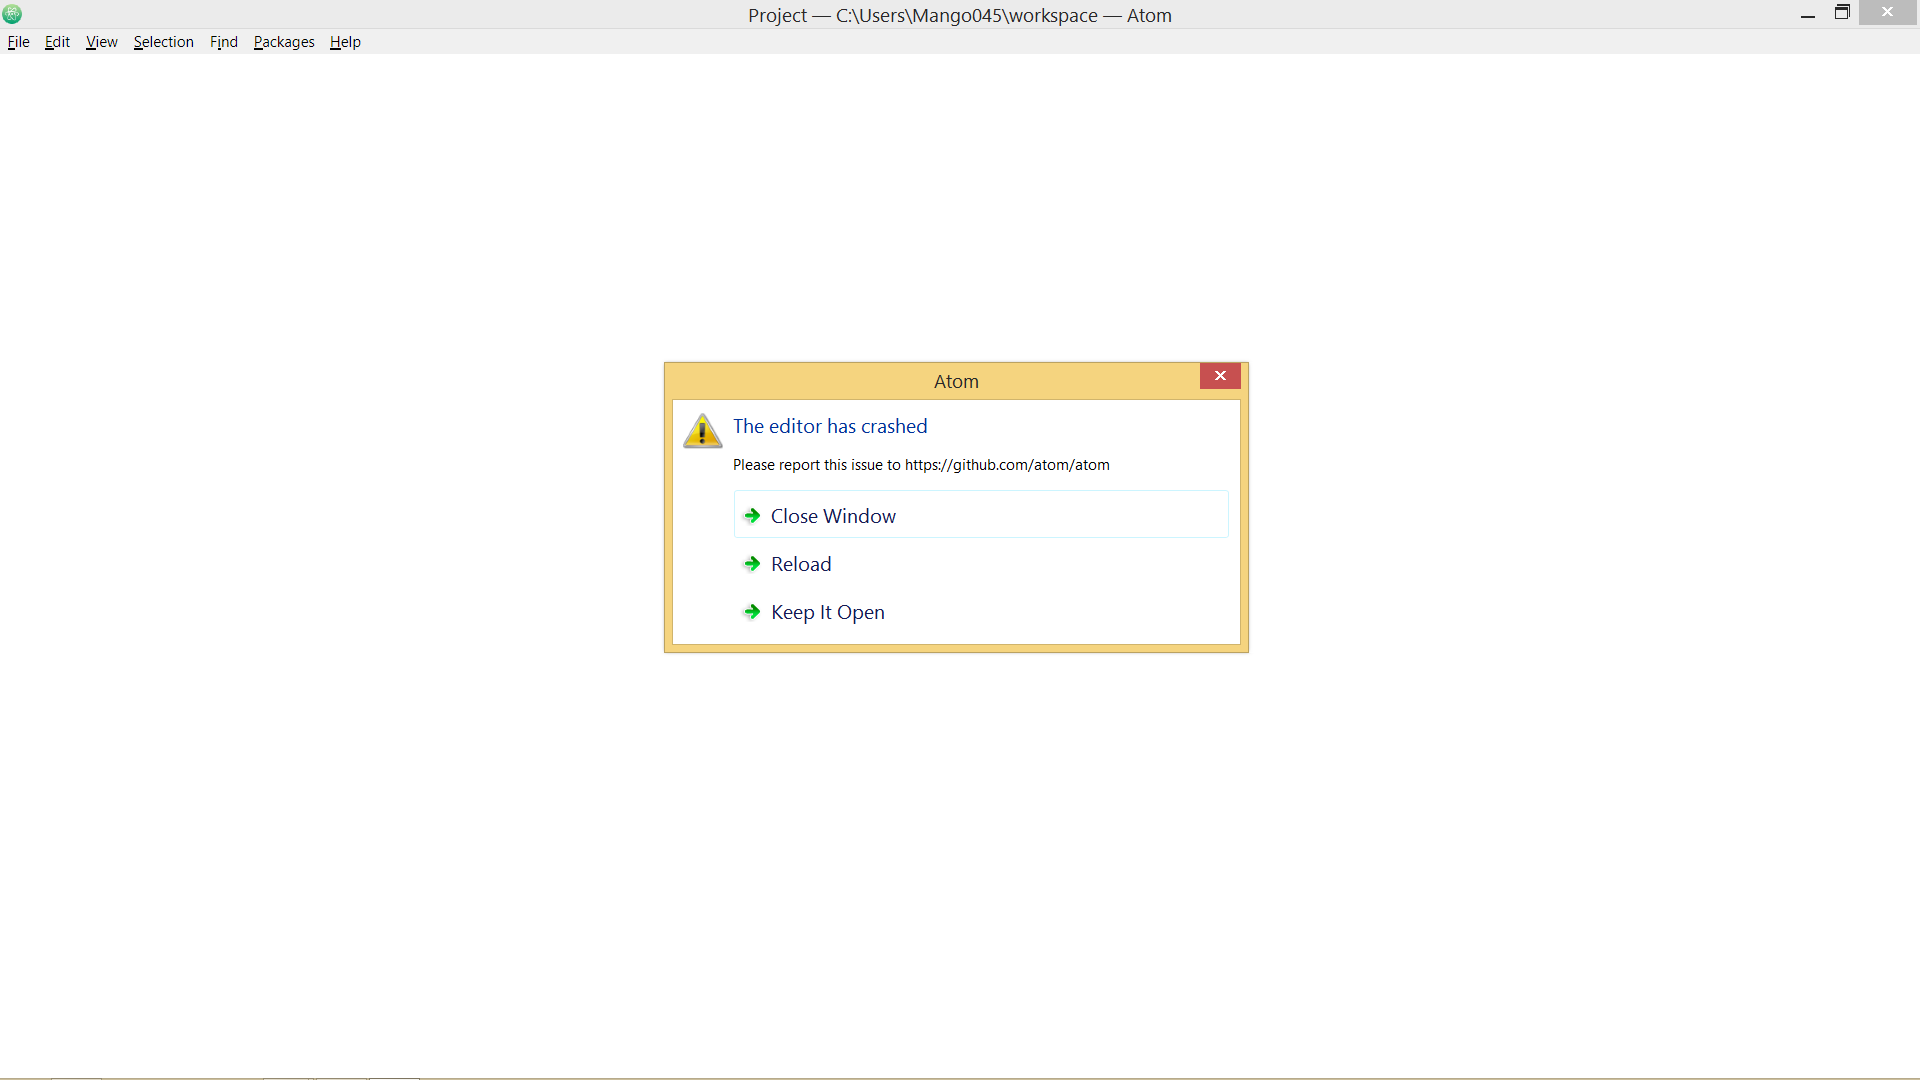This screenshot has height=1080, width=1920.
Task: Click the dialog title text Atom
Action: pos(956,381)
